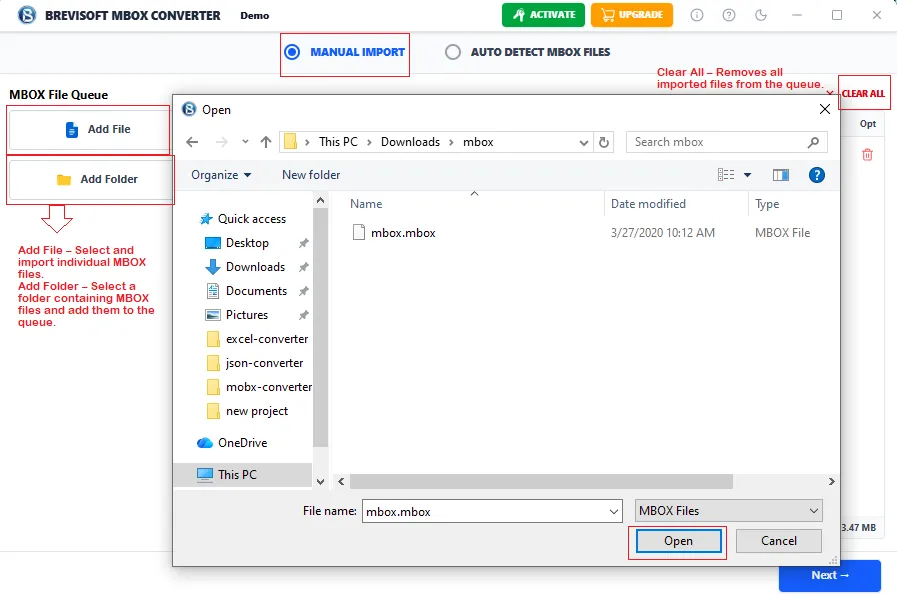Click the Pictures pin icon
The width and height of the screenshot is (897, 597).
304,315
